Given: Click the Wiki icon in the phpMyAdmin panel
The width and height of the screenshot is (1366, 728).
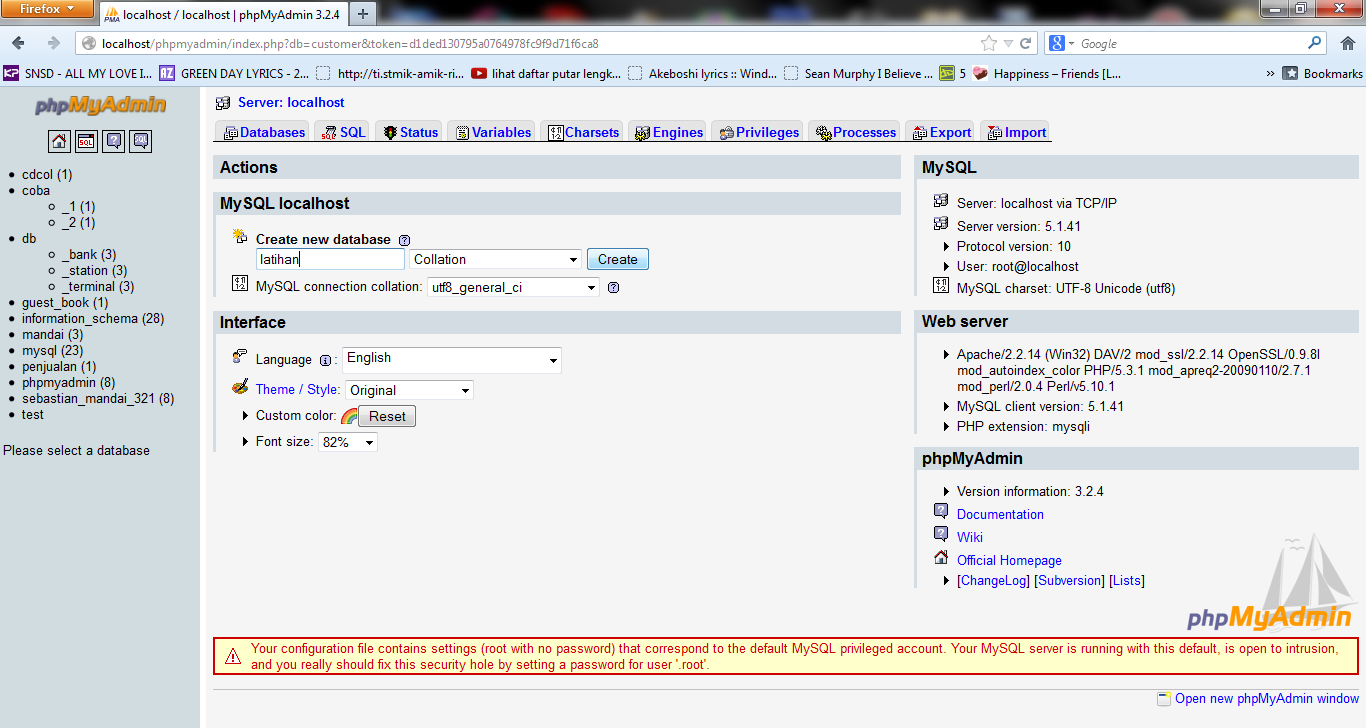Looking at the screenshot, I should pos(941,534).
